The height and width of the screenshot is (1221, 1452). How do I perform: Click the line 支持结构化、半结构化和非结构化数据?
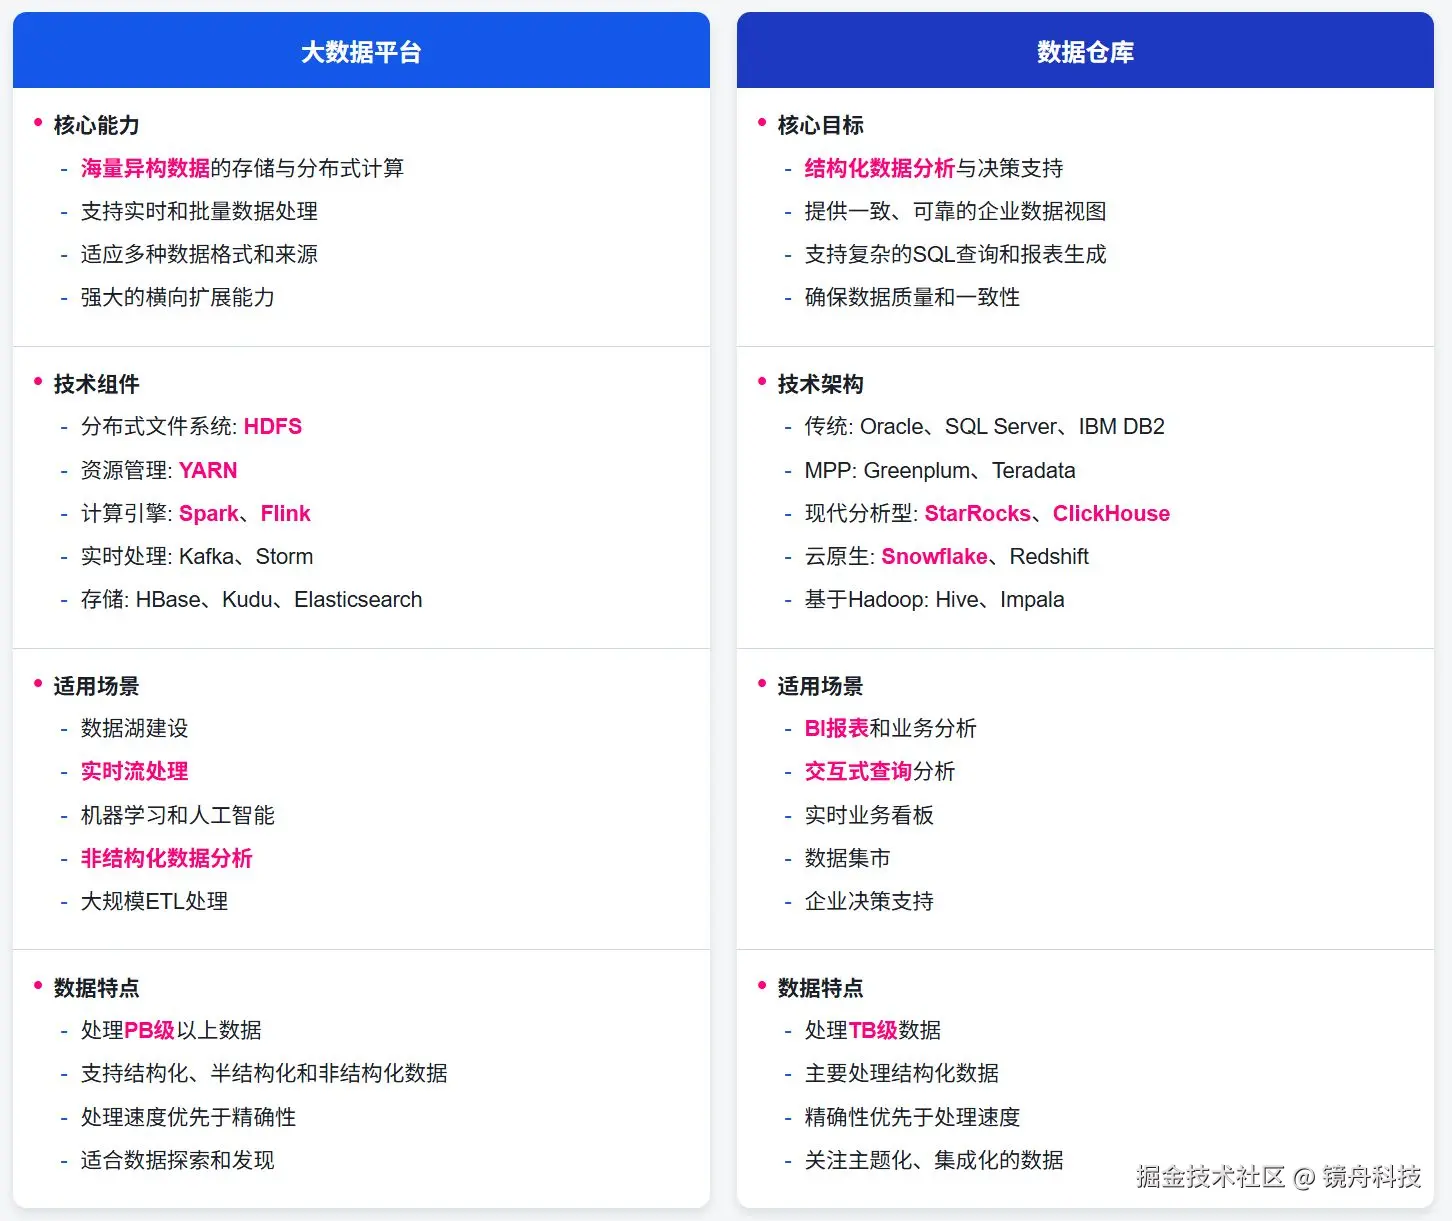point(264,1073)
